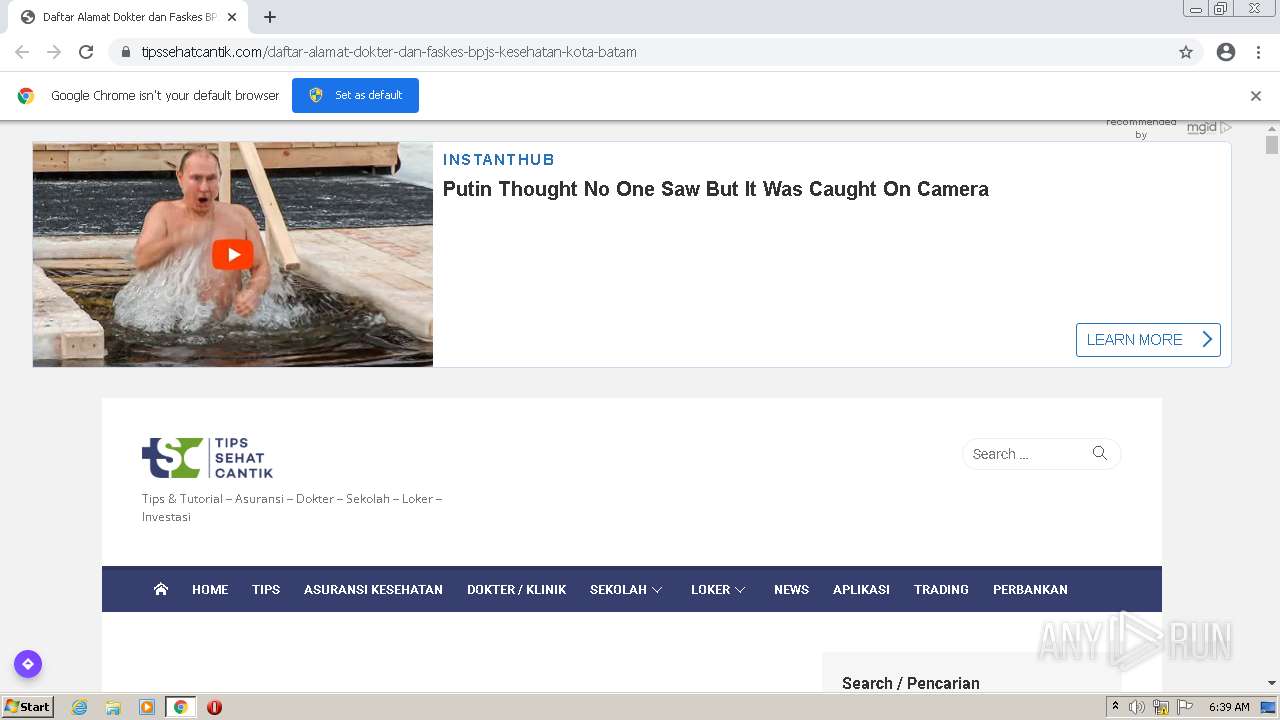Screen dimensions: 1280x720
Task: Launch Internet Explorer from taskbar
Action: pyautogui.click(x=80, y=707)
